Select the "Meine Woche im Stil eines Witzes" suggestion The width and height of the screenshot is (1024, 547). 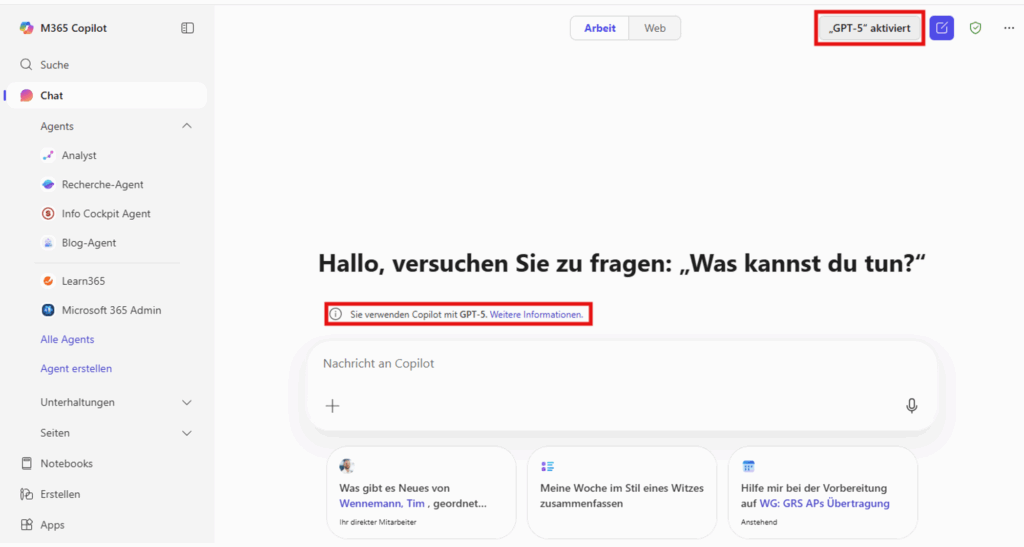point(622,492)
